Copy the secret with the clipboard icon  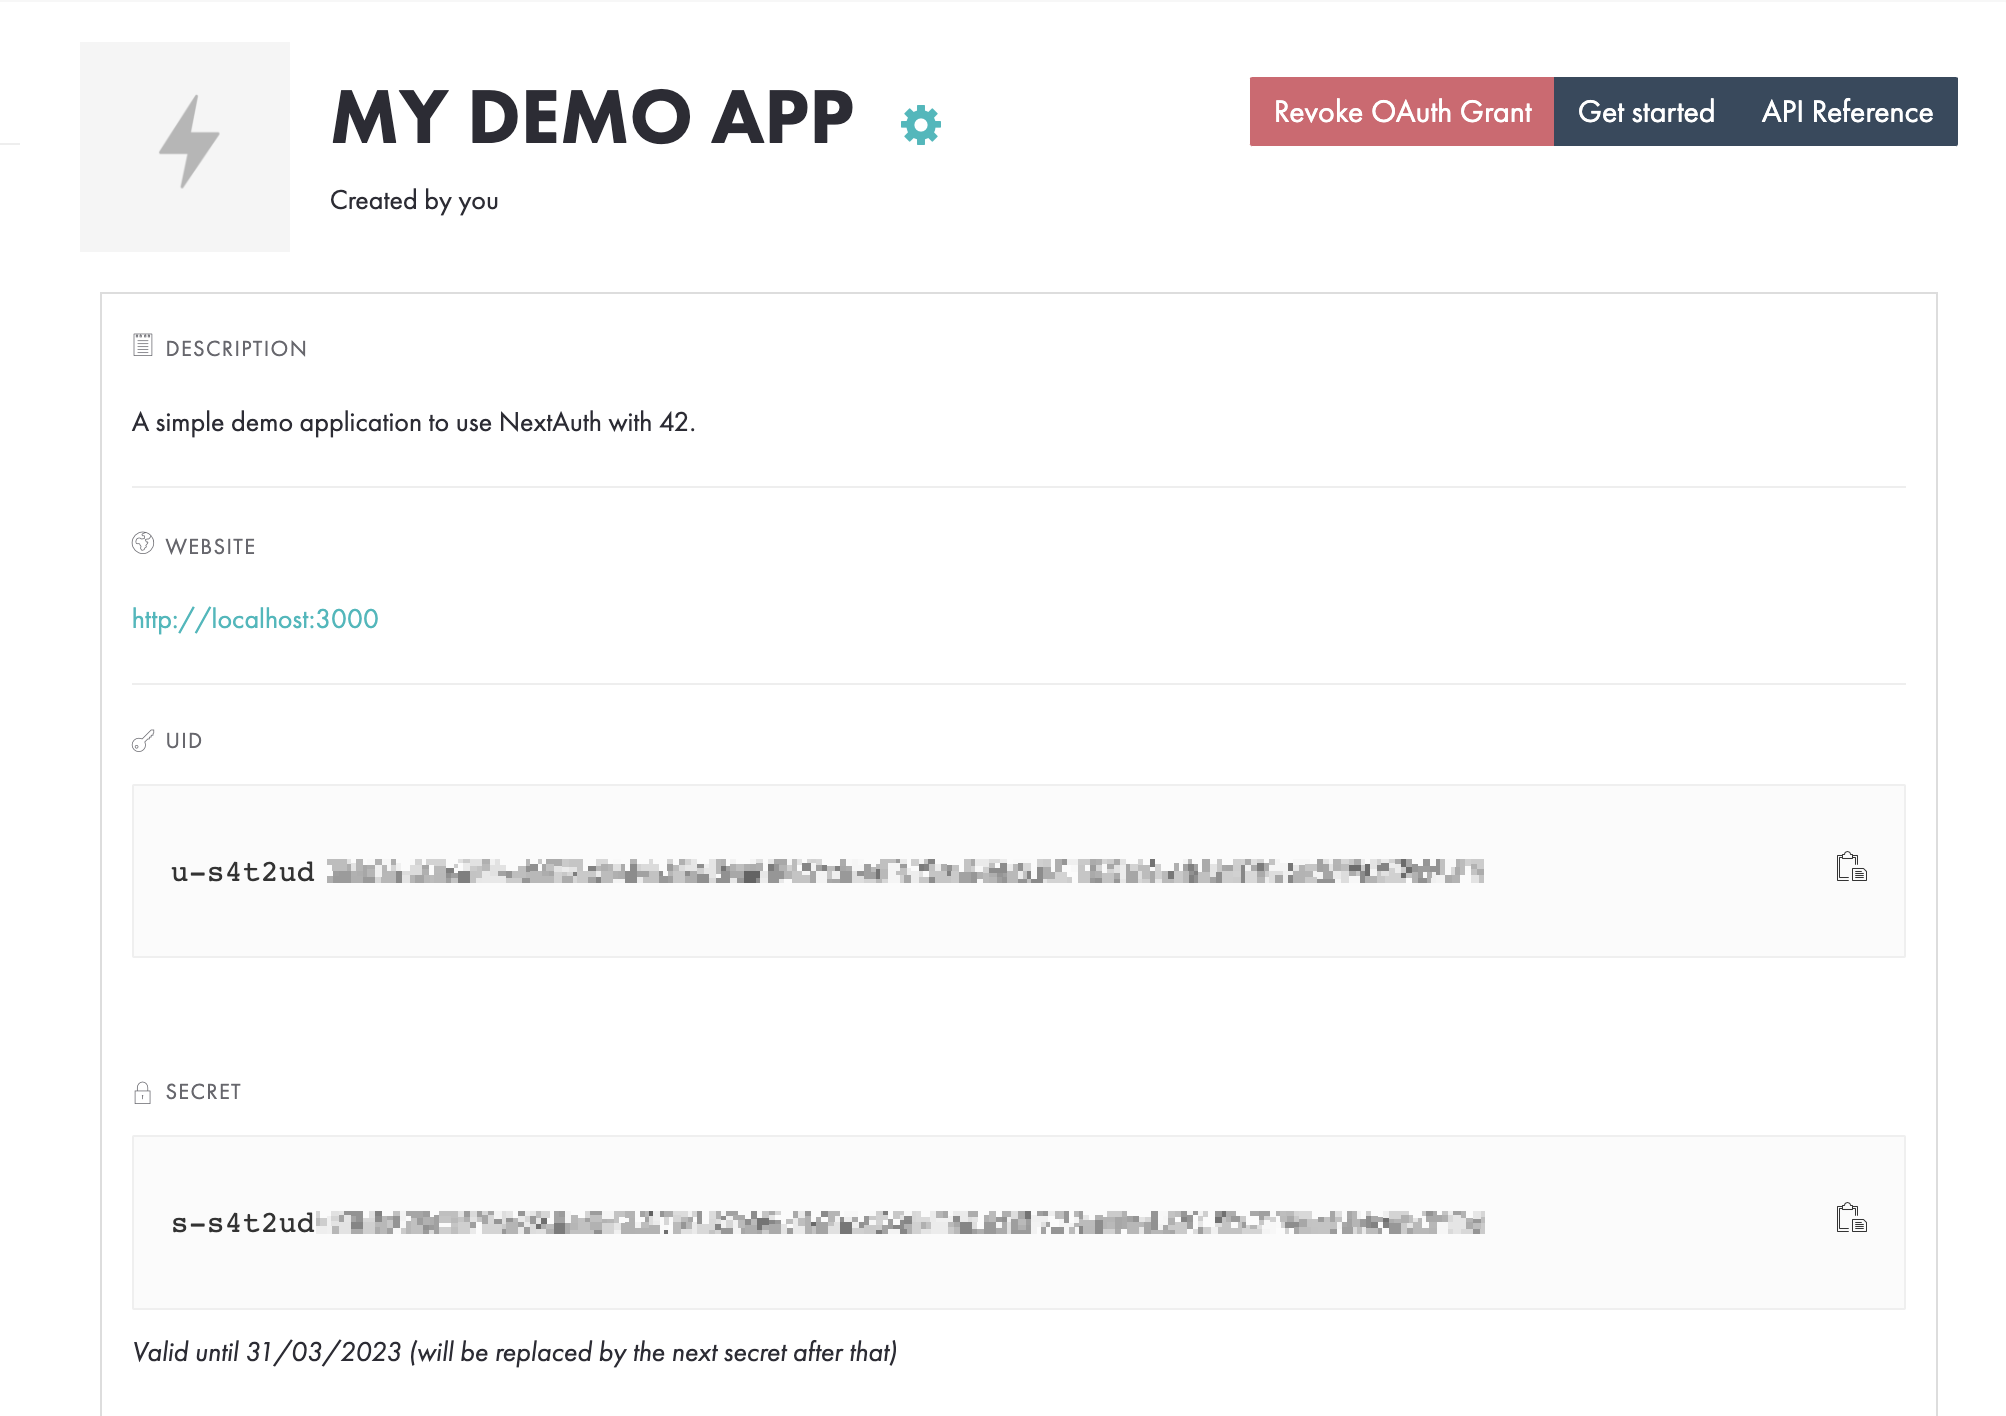(1851, 1218)
